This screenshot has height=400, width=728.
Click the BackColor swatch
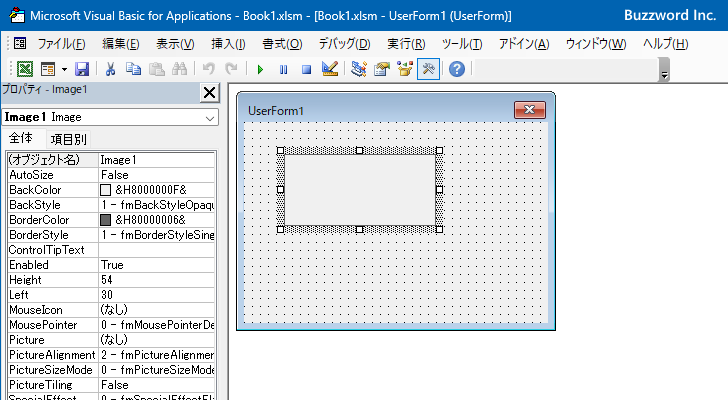coord(106,190)
